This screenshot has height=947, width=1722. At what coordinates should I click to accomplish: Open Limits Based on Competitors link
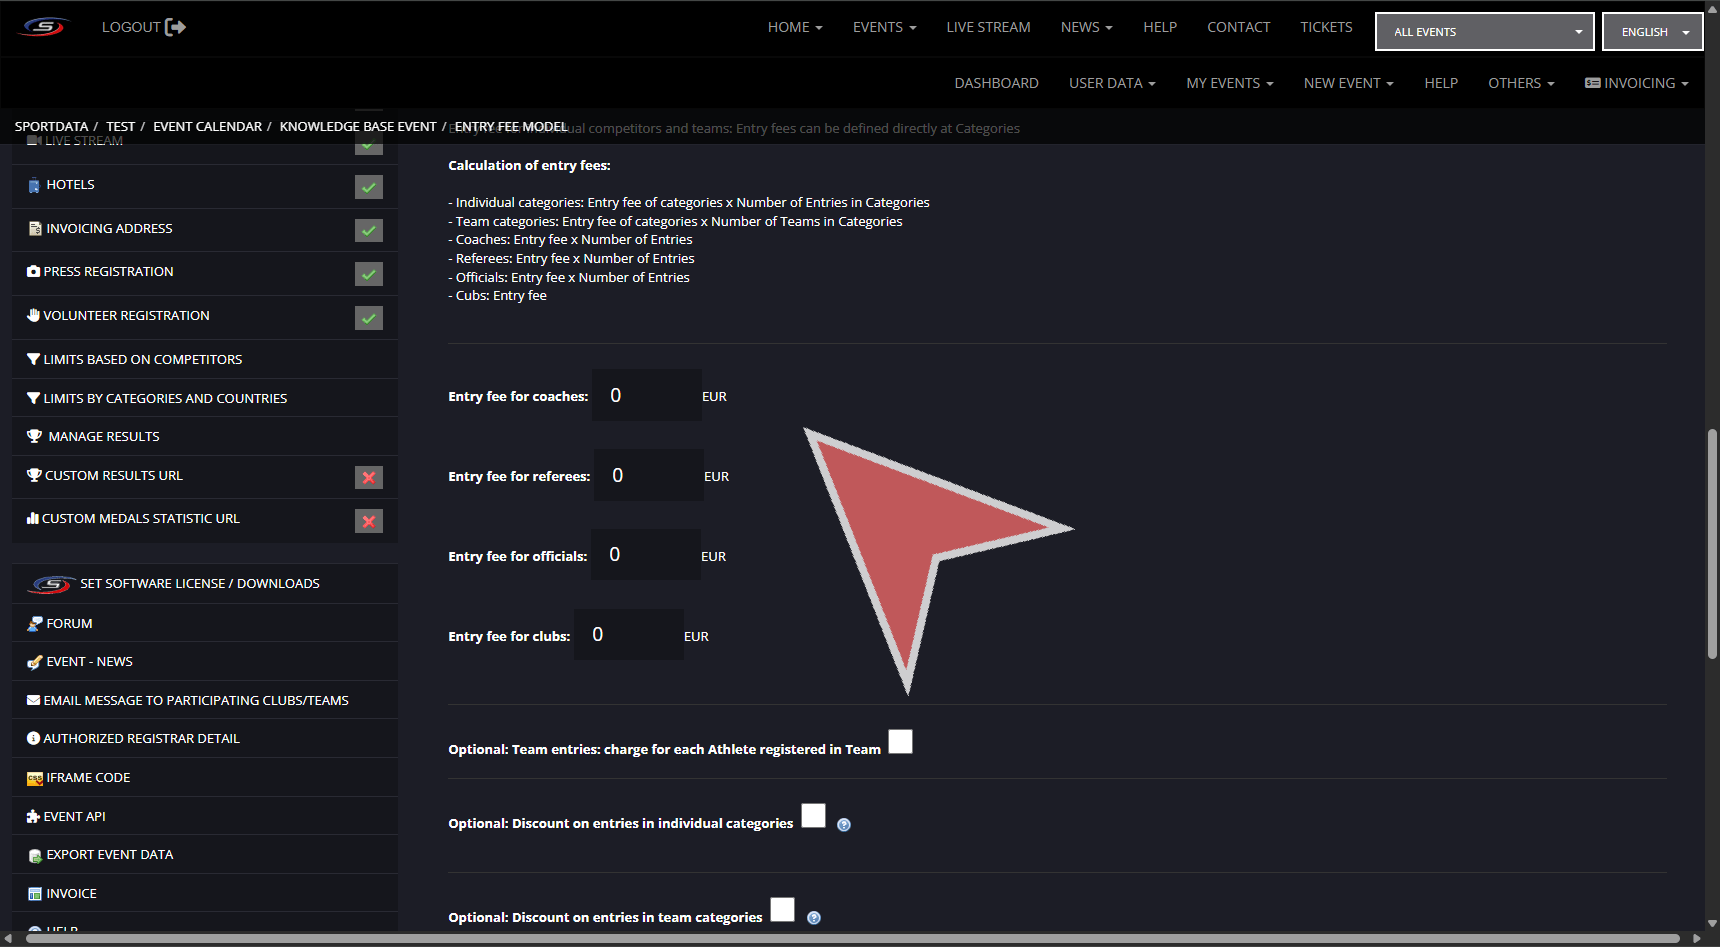[143, 359]
